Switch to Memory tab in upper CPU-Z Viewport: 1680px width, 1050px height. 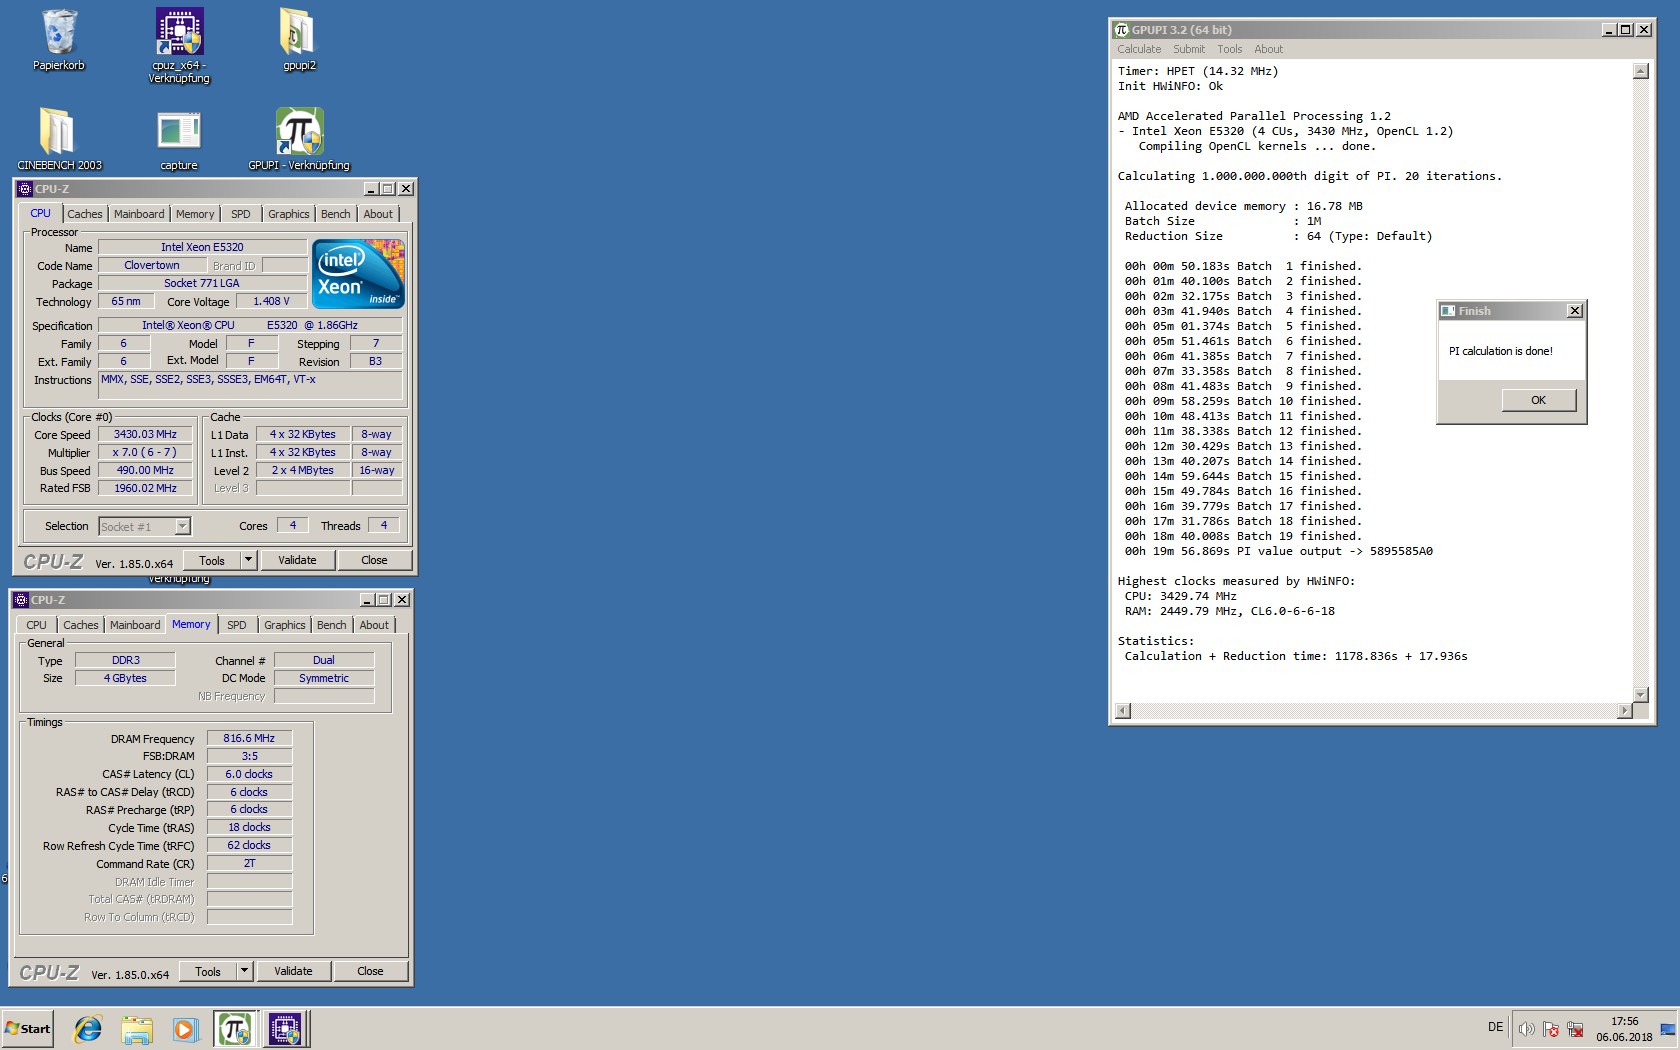(x=195, y=214)
